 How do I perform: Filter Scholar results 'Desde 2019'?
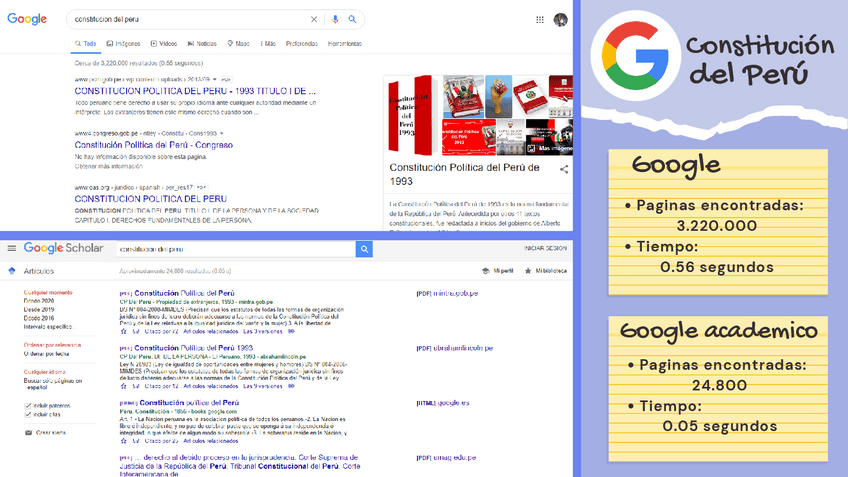(39, 310)
